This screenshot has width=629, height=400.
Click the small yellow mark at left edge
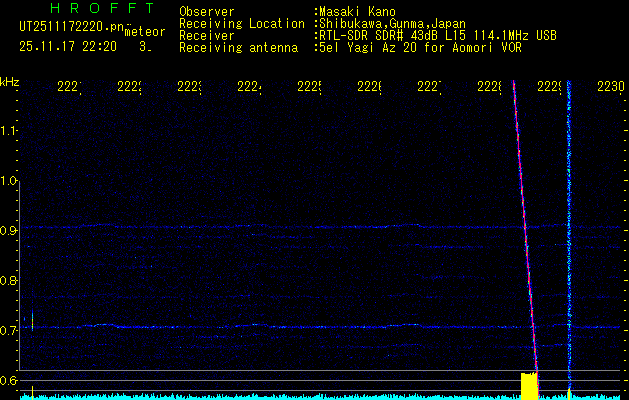pos(32,320)
